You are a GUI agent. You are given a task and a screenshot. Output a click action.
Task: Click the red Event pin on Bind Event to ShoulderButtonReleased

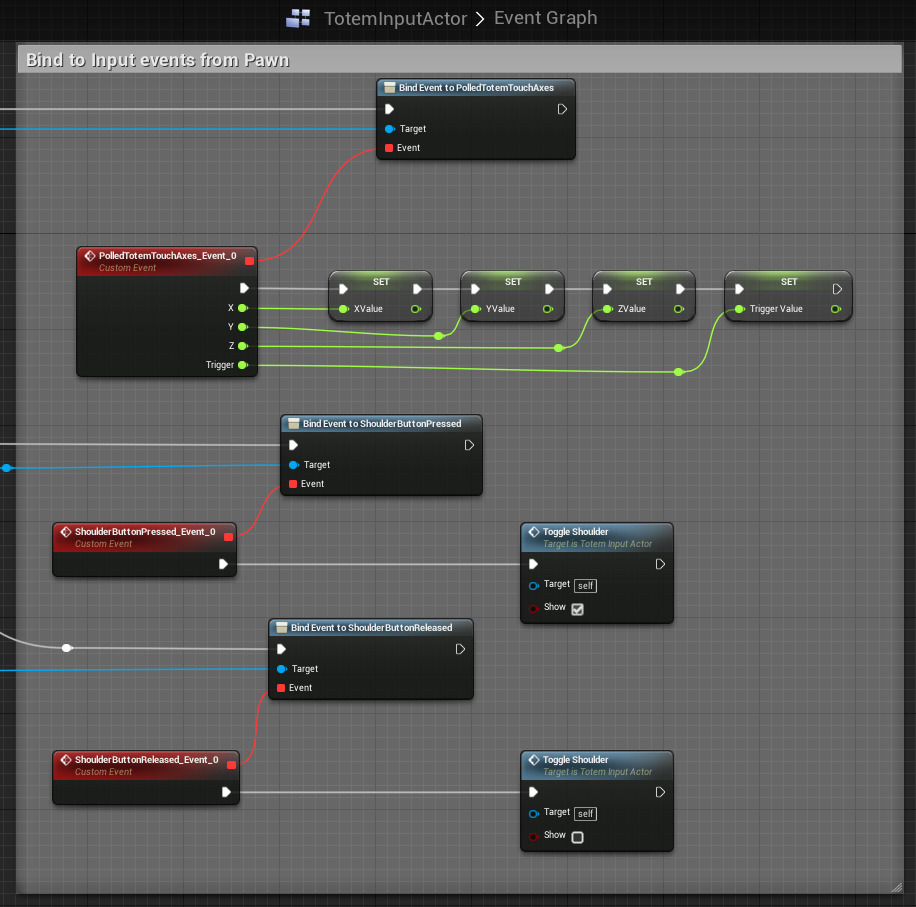[x=281, y=688]
